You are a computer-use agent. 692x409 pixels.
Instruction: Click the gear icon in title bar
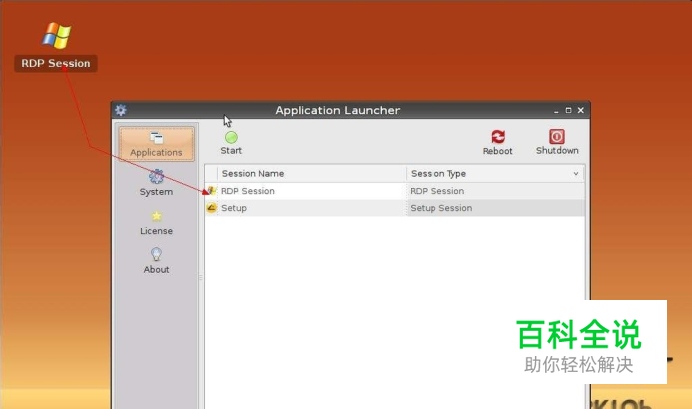(x=121, y=110)
